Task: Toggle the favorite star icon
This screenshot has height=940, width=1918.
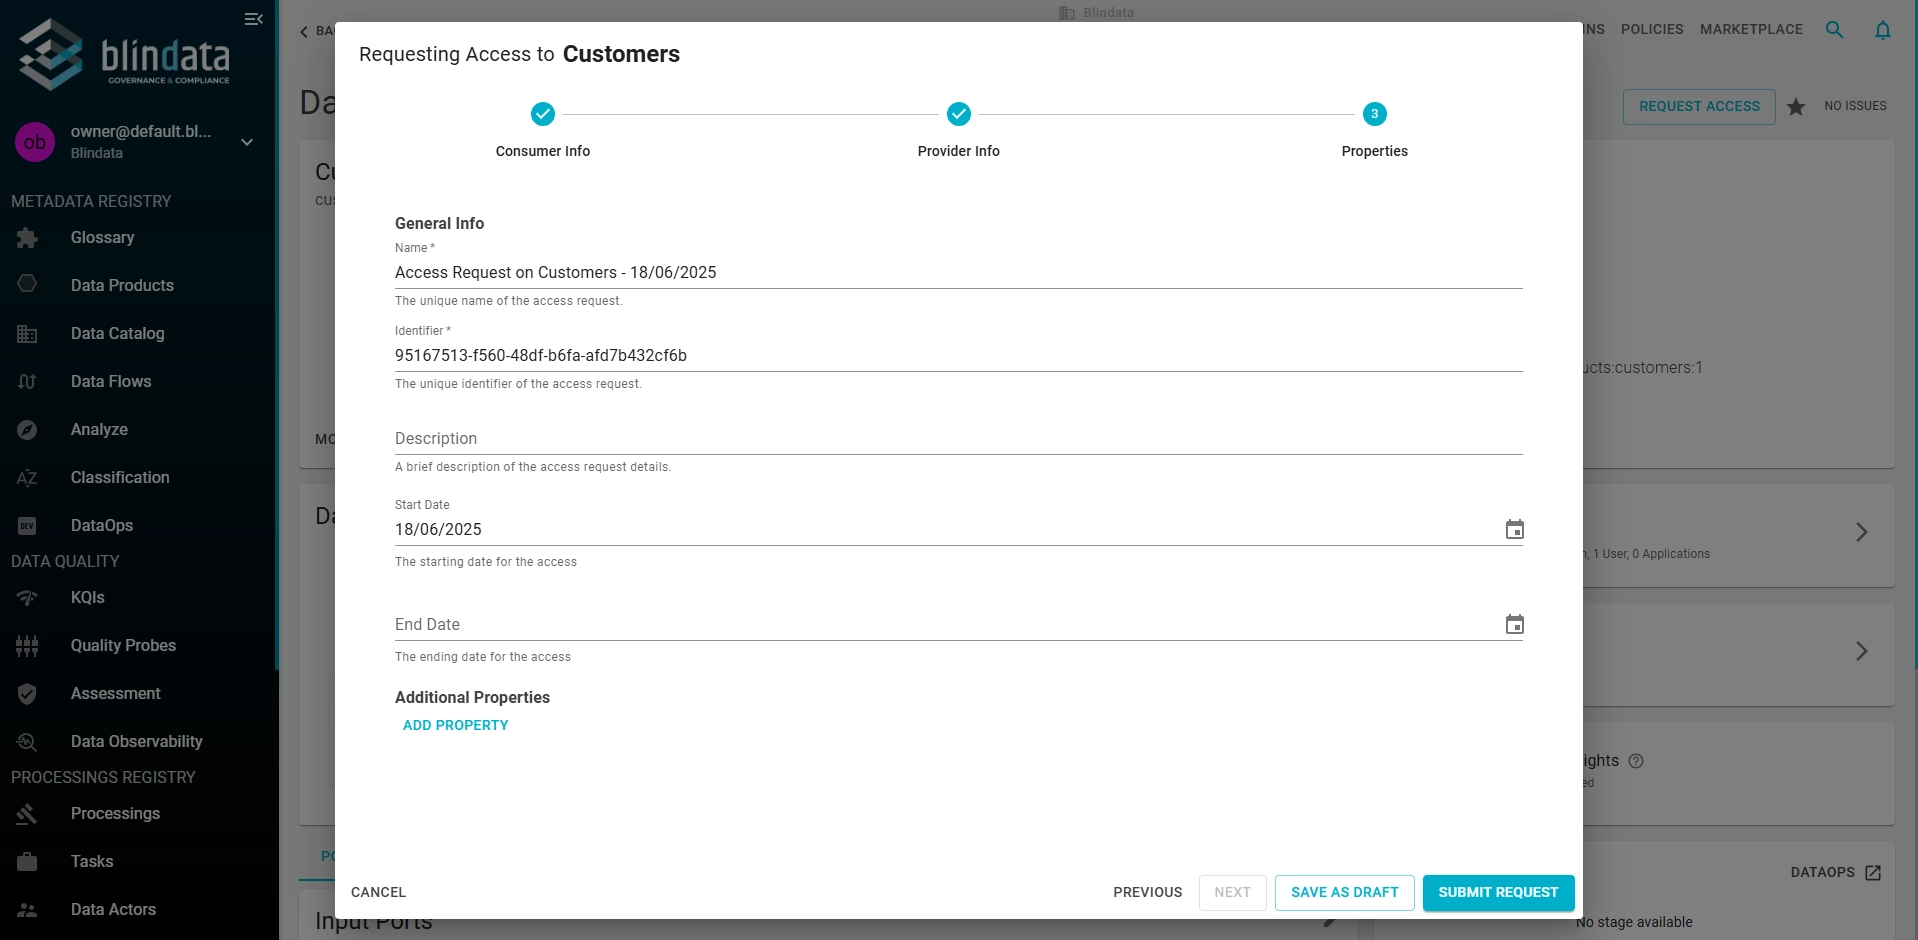Action: pyautogui.click(x=1796, y=106)
